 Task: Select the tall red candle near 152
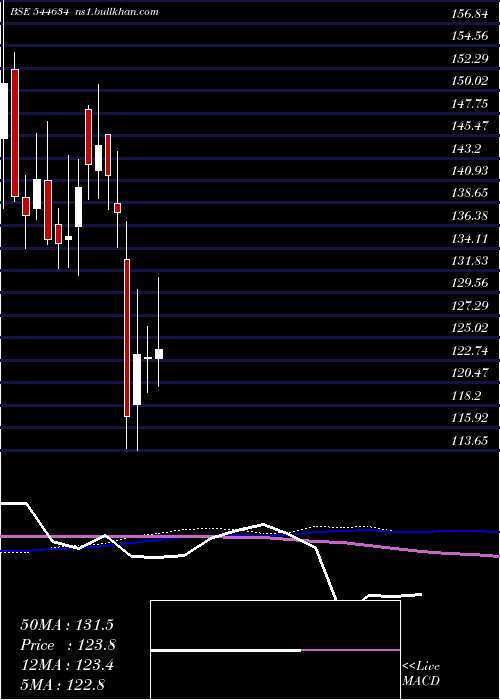[x=15, y=133]
